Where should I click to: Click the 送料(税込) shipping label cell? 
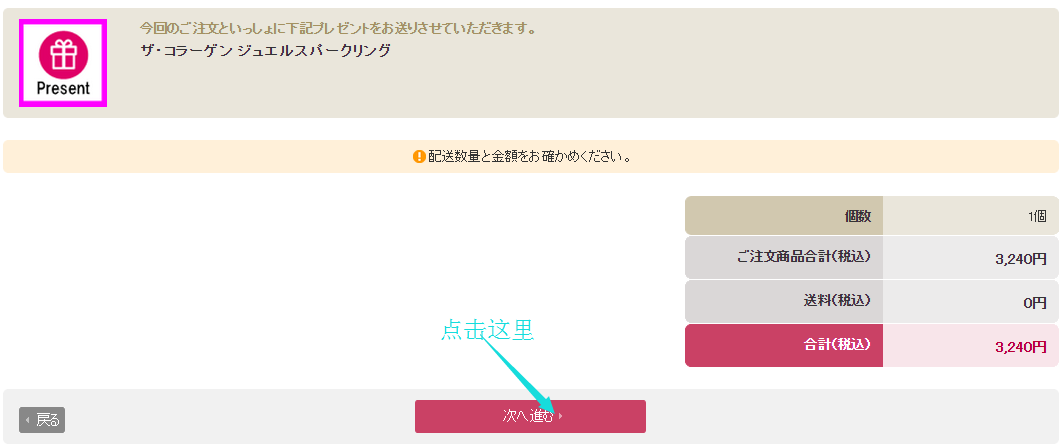click(x=783, y=300)
